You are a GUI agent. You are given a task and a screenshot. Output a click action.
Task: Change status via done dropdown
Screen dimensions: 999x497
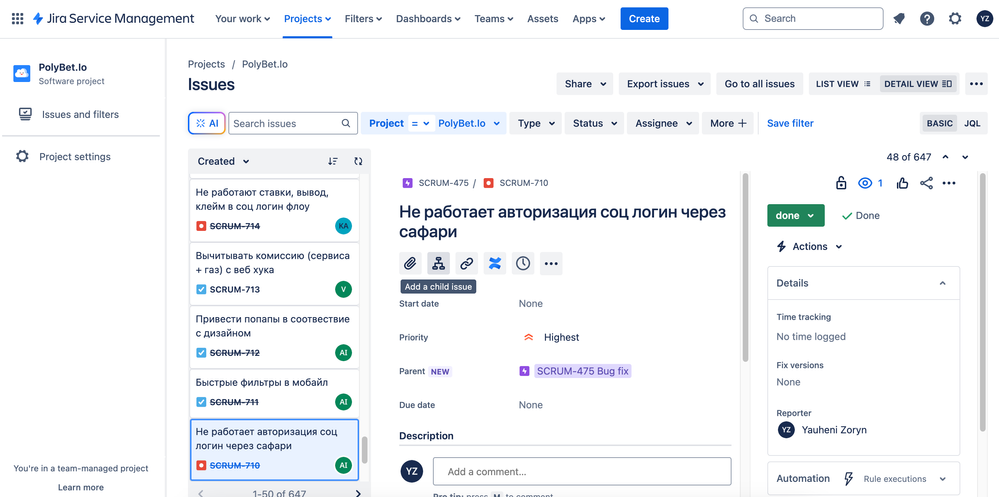pyautogui.click(x=796, y=215)
